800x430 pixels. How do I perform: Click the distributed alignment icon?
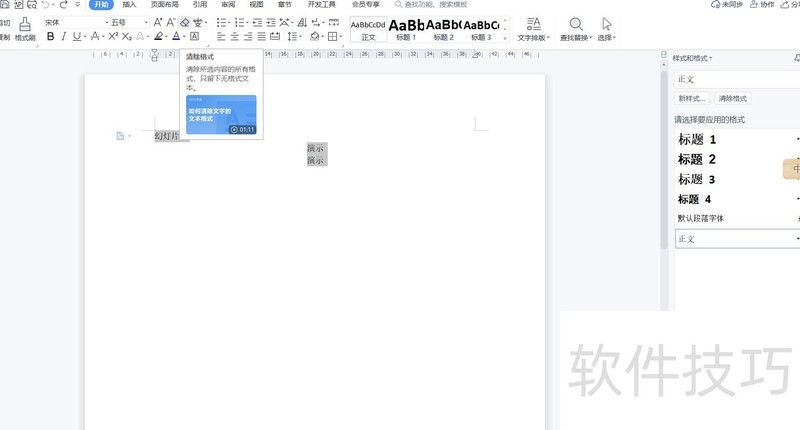(275, 36)
